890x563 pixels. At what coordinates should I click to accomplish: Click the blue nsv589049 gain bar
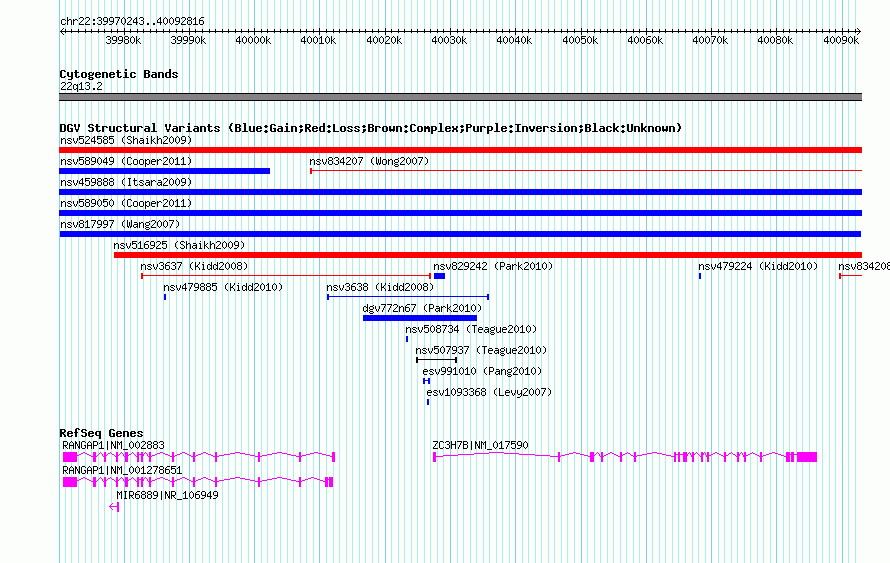coord(165,171)
